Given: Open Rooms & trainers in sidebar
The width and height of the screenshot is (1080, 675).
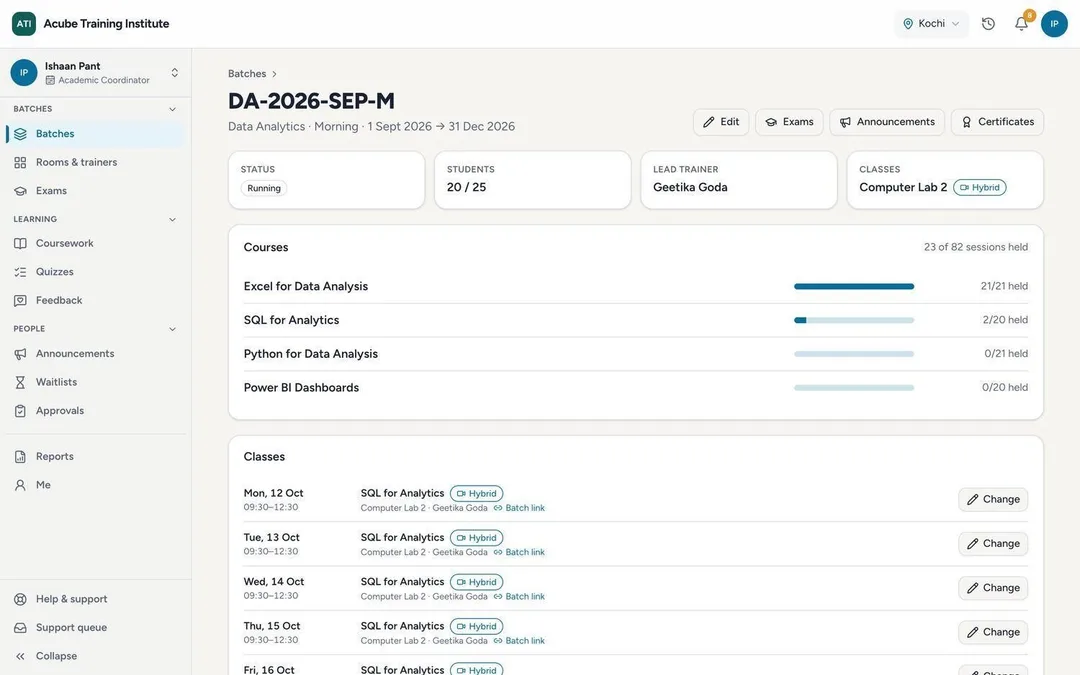Looking at the screenshot, I should [x=95, y=162].
